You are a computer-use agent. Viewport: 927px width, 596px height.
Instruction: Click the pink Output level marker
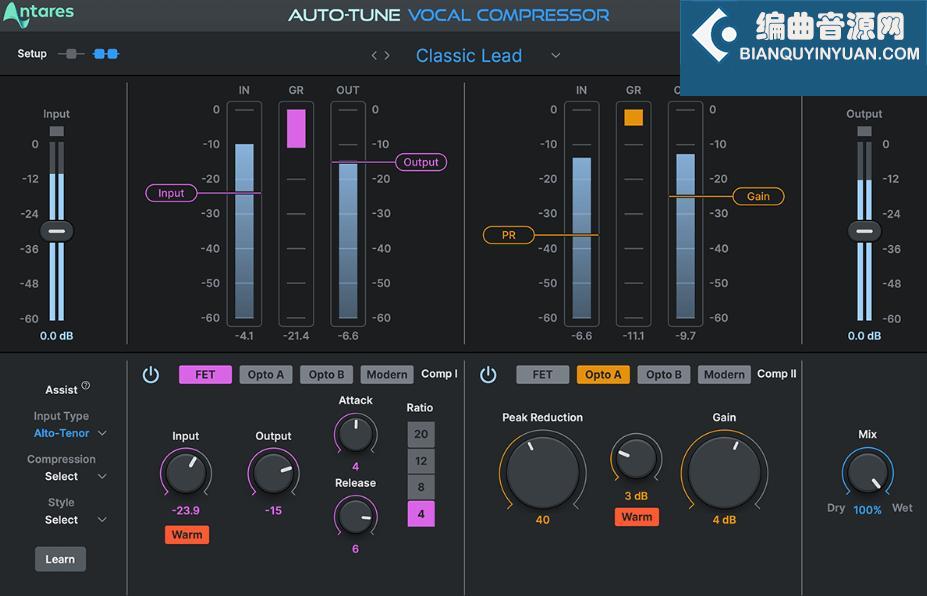point(421,162)
